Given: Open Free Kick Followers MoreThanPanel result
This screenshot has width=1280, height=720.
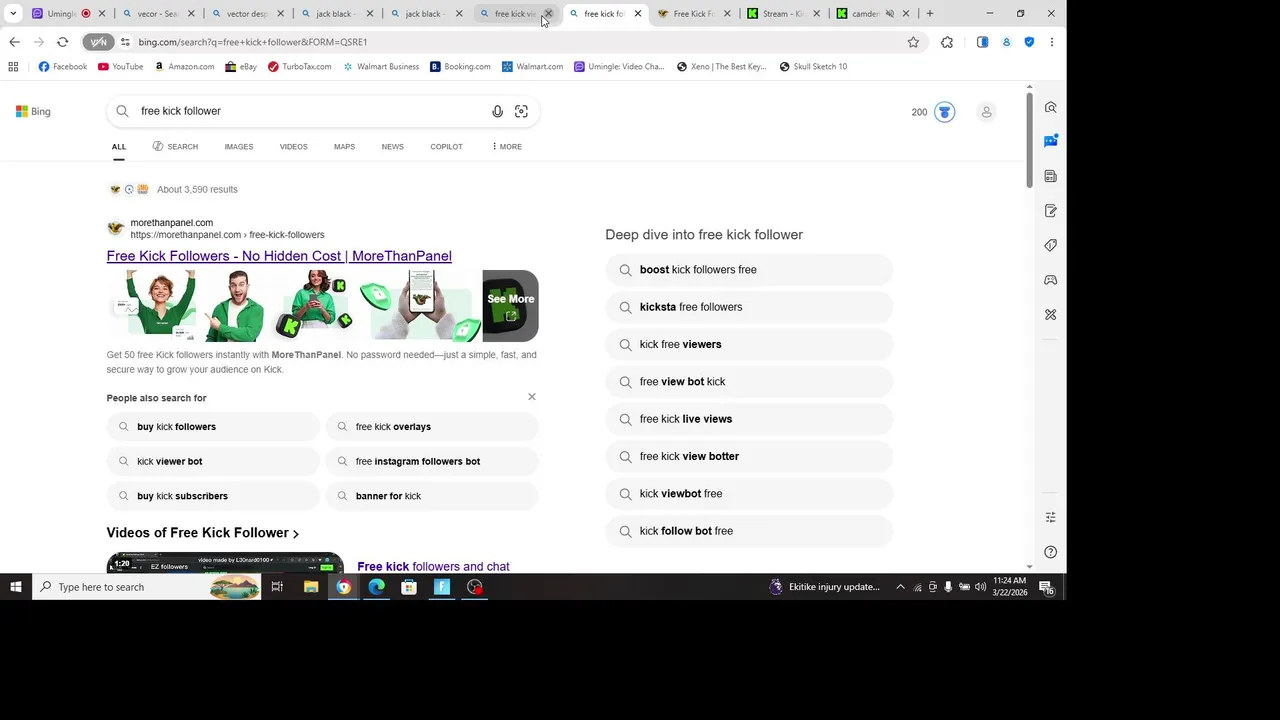Looking at the screenshot, I should tap(279, 256).
